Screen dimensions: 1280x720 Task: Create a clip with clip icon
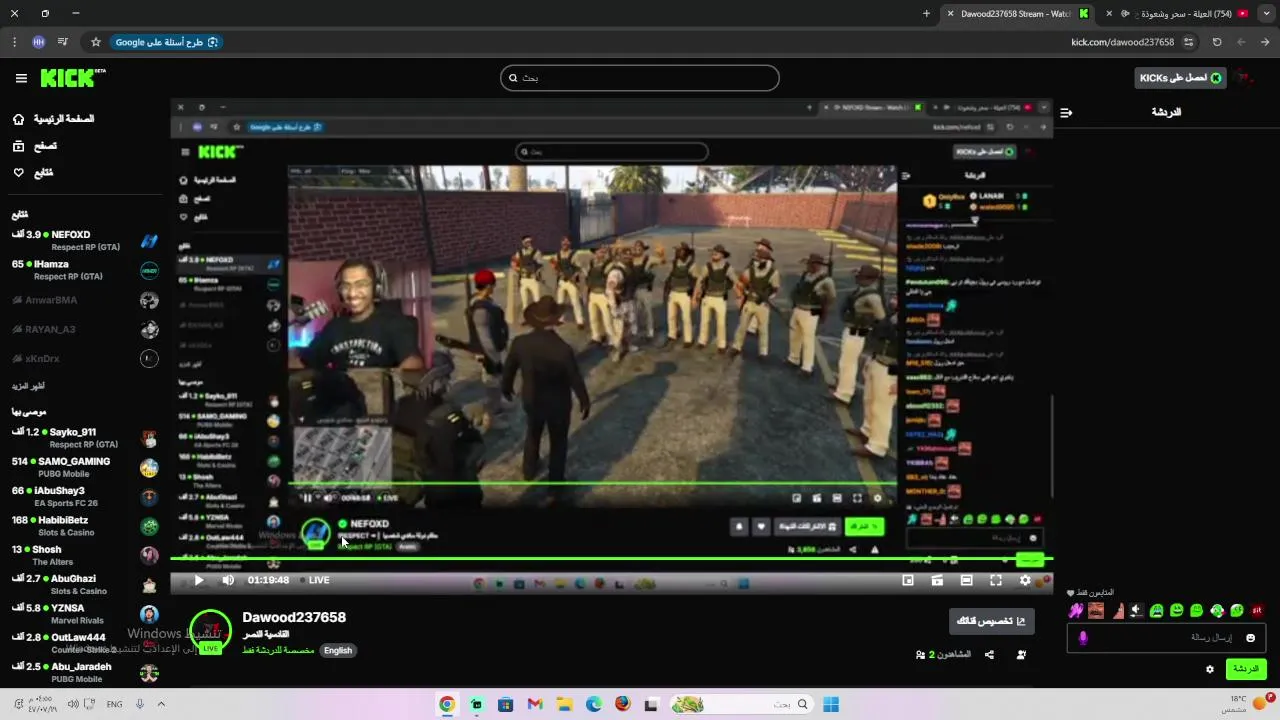937,580
